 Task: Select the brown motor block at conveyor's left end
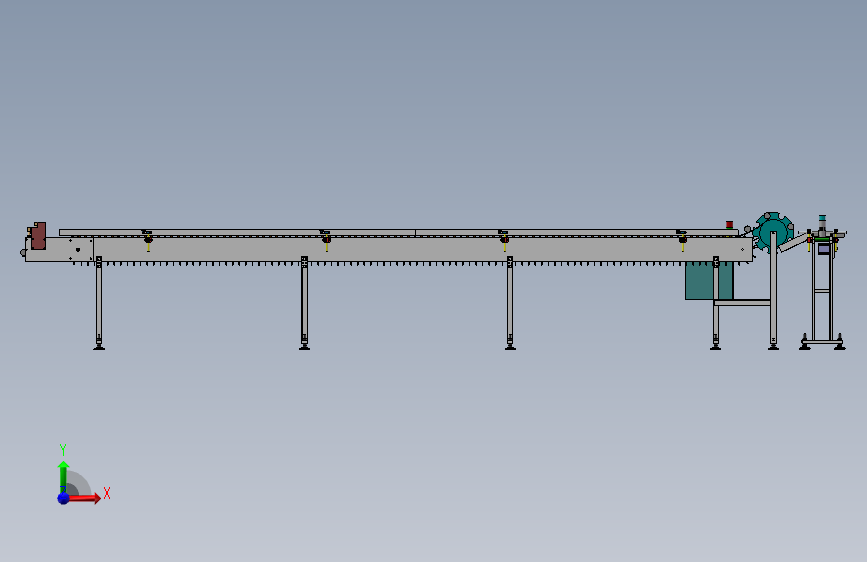(38, 236)
